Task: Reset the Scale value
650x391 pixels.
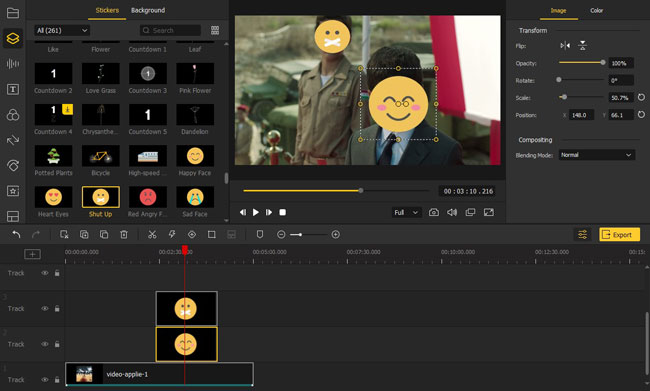Action: tap(641, 97)
